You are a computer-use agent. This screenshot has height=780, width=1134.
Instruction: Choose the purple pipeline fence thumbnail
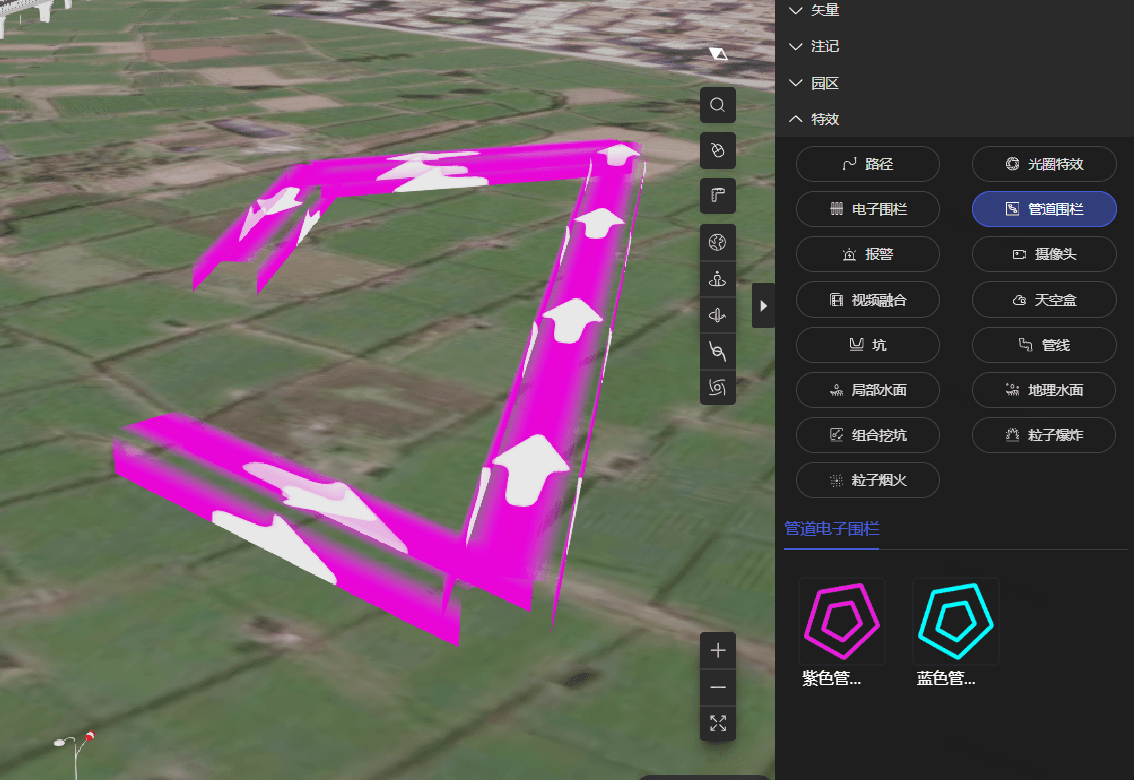click(x=841, y=621)
